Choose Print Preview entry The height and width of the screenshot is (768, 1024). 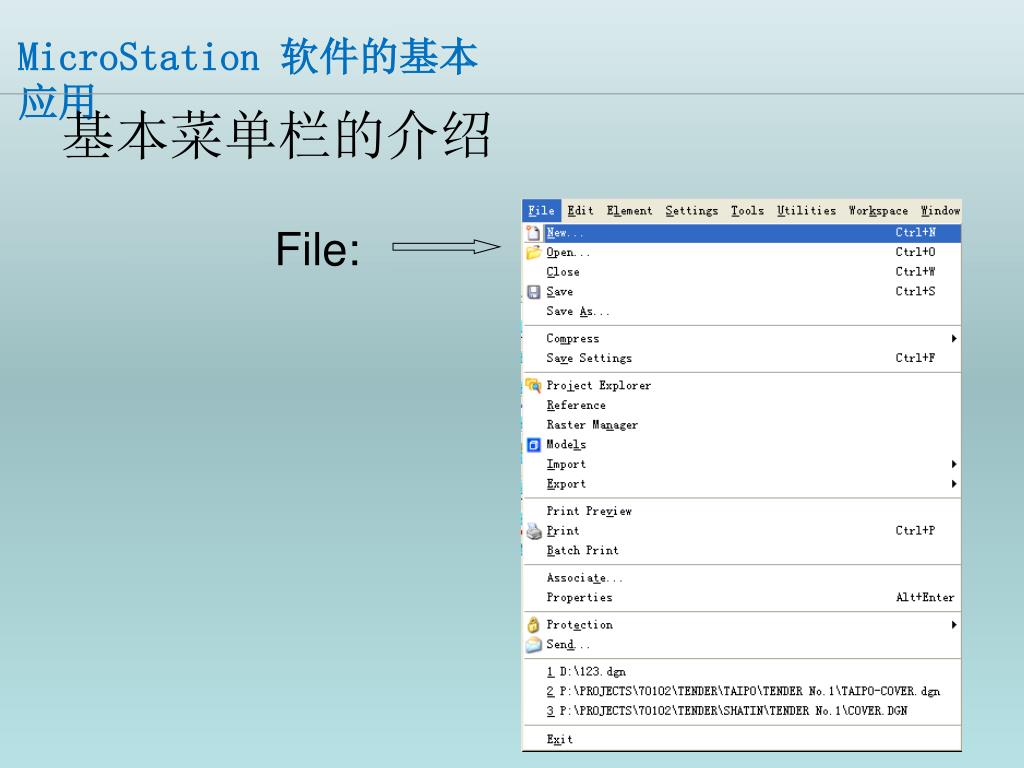click(742, 511)
